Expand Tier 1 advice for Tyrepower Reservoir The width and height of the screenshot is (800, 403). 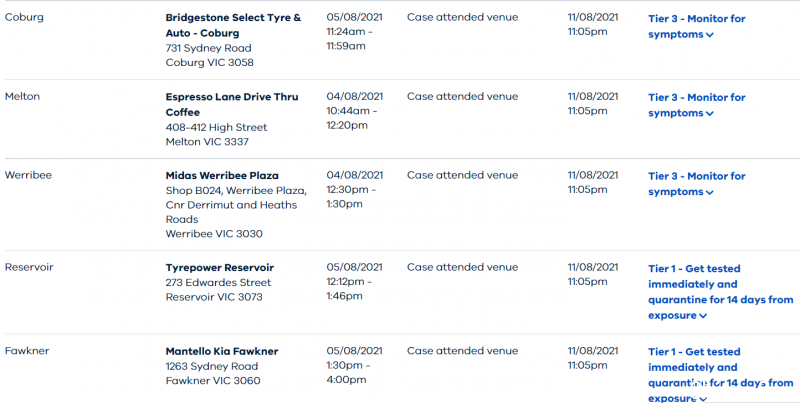point(720,292)
